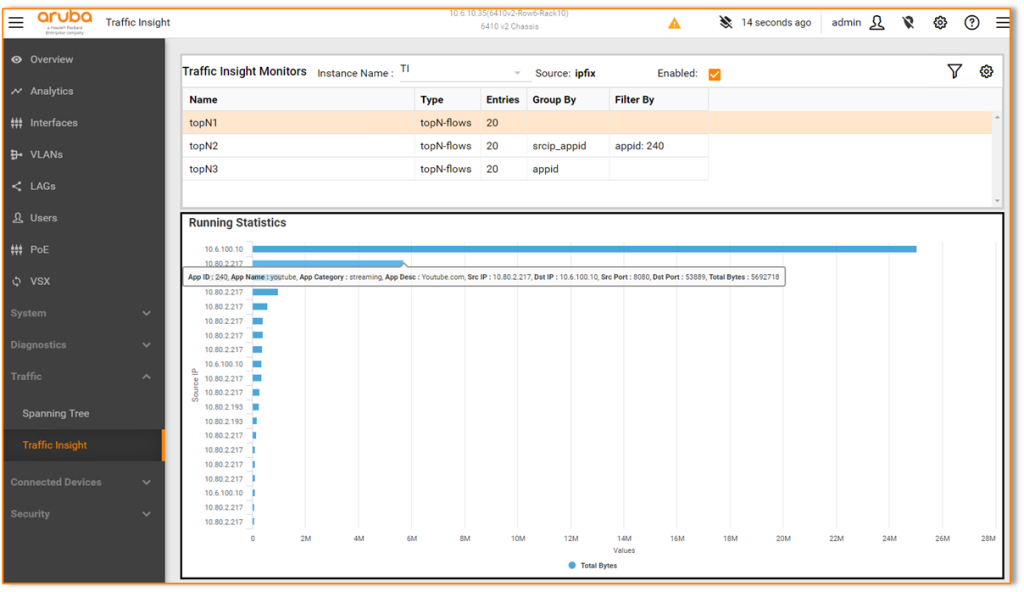Click the Aruba logo

coord(64,22)
